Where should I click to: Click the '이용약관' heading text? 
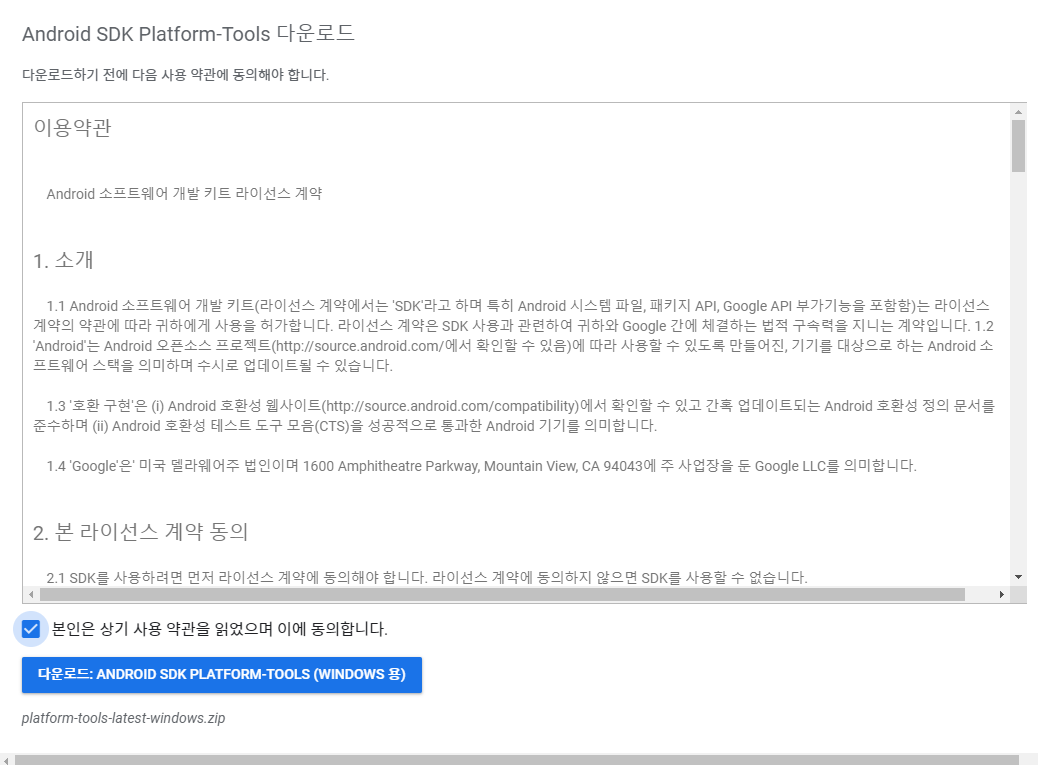coord(72,127)
